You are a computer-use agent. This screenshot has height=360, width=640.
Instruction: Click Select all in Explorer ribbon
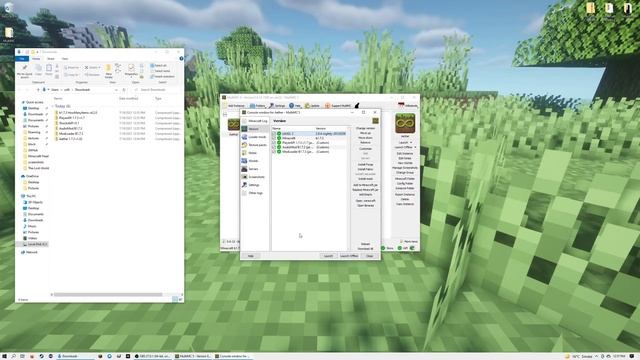point(158,66)
